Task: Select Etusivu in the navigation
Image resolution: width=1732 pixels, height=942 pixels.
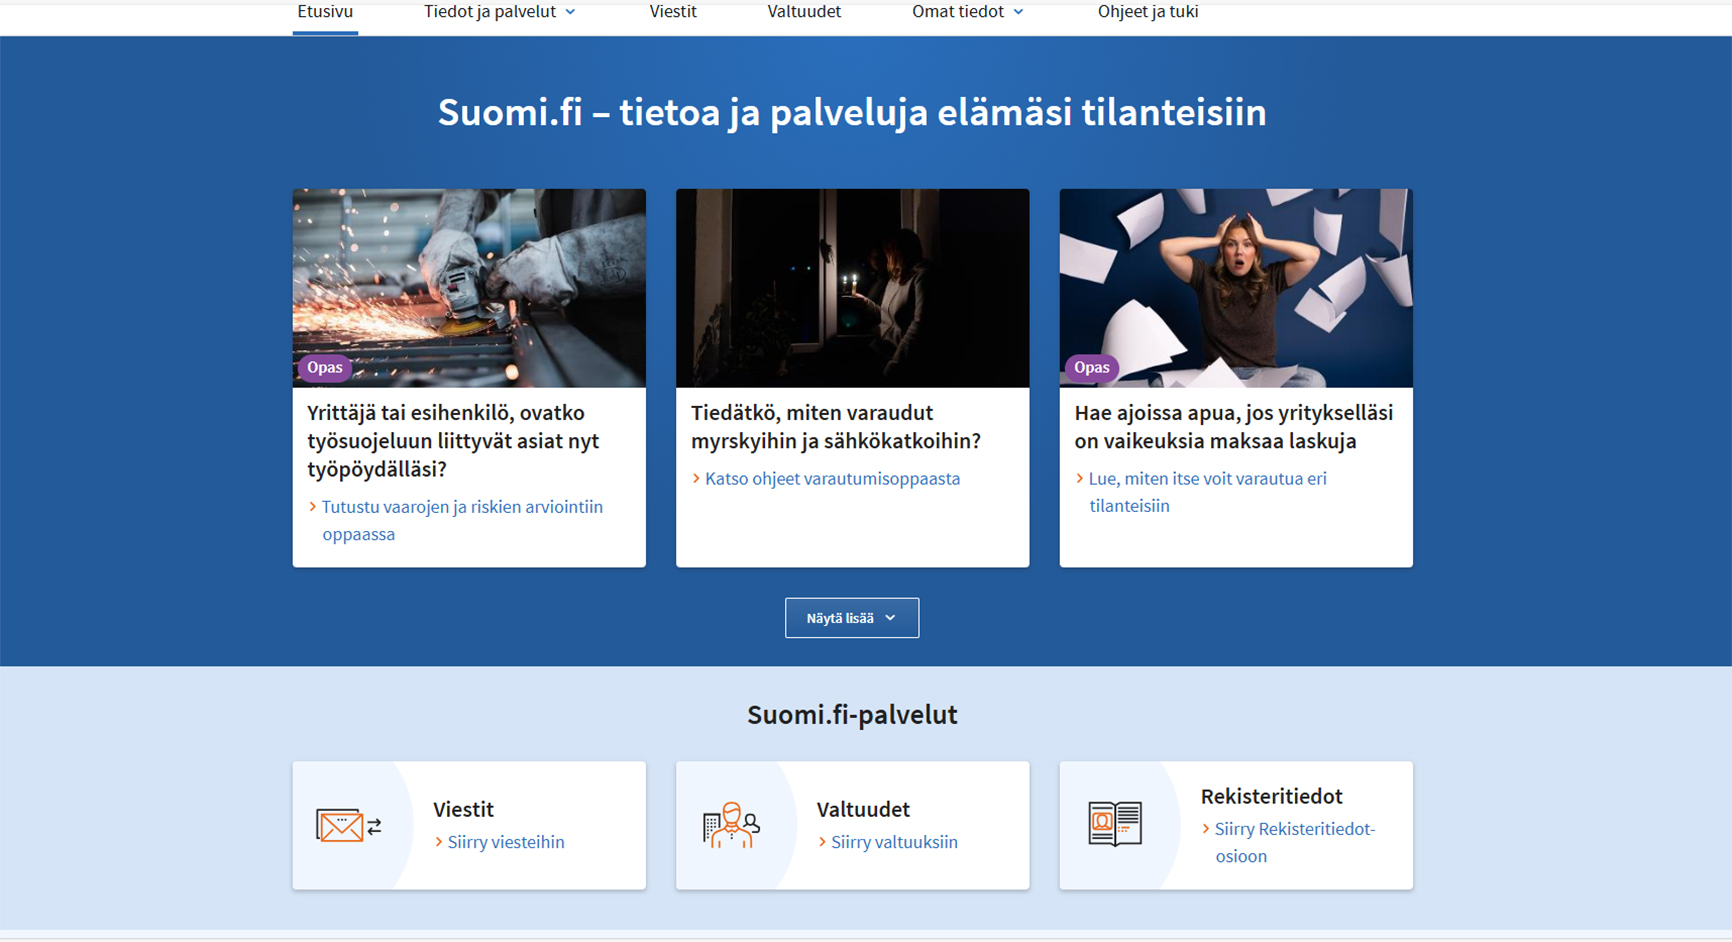Action: (324, 12)
